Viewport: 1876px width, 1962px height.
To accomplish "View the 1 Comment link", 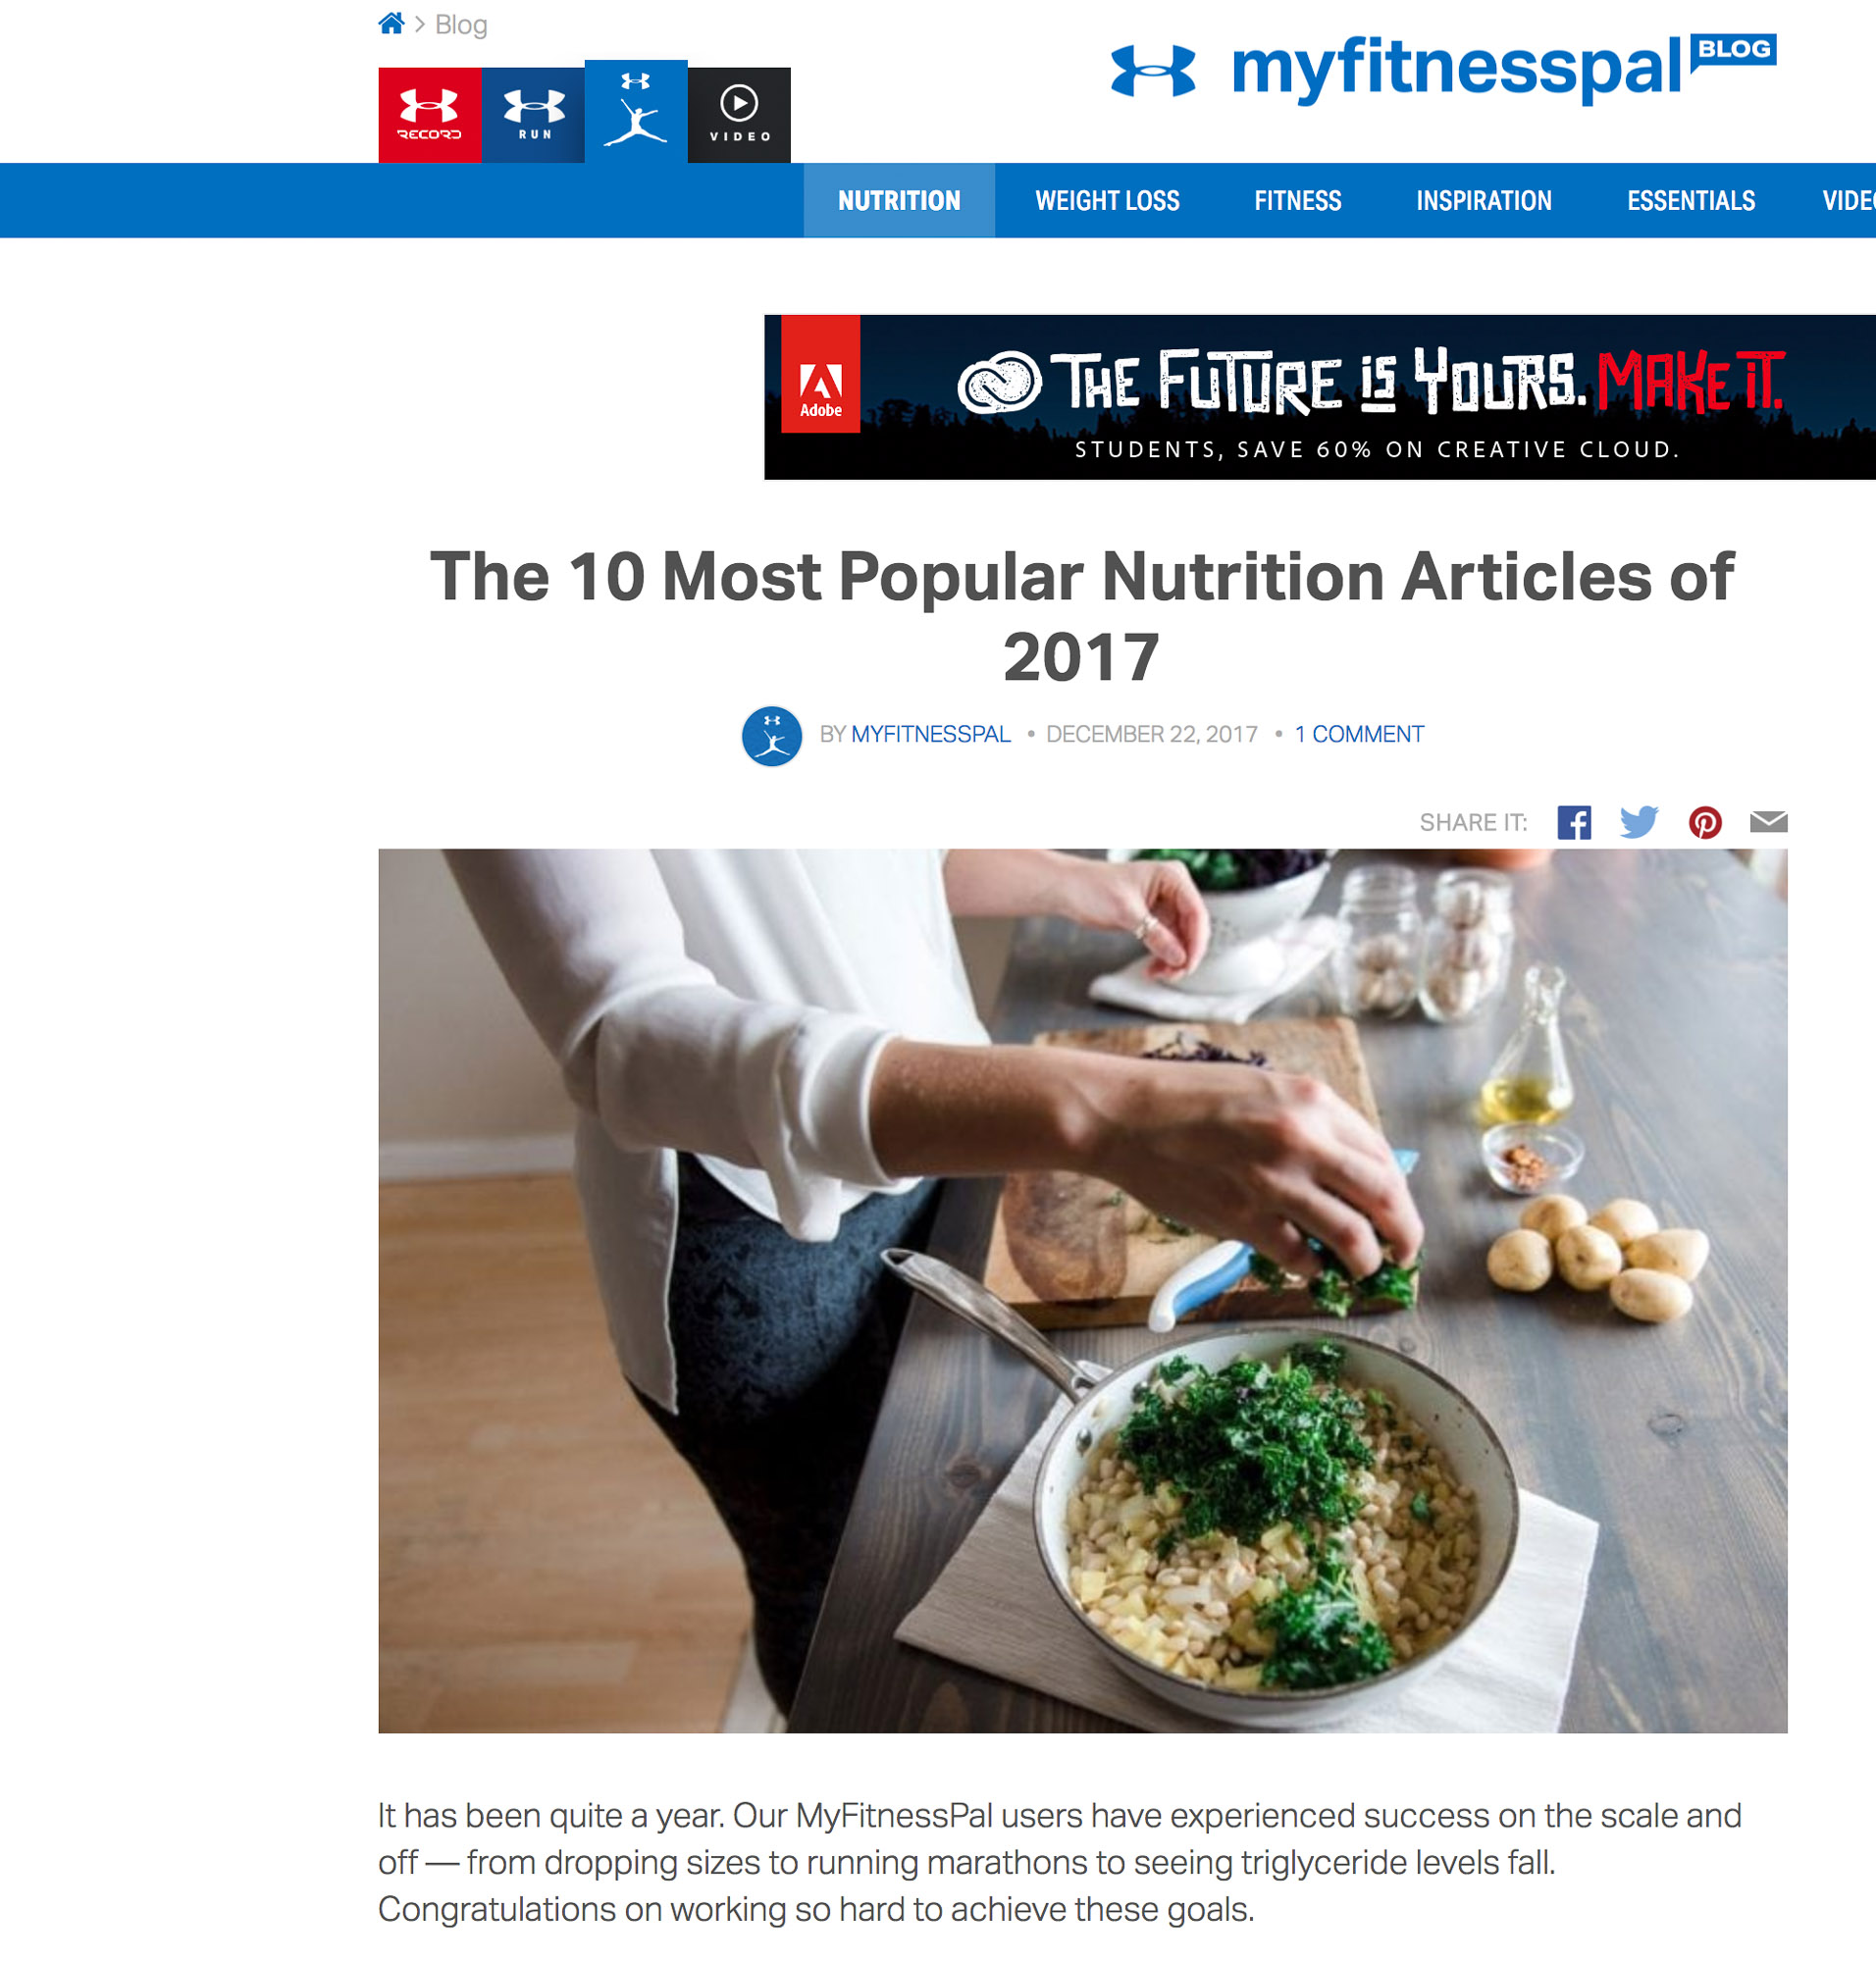I will 1359,734.
